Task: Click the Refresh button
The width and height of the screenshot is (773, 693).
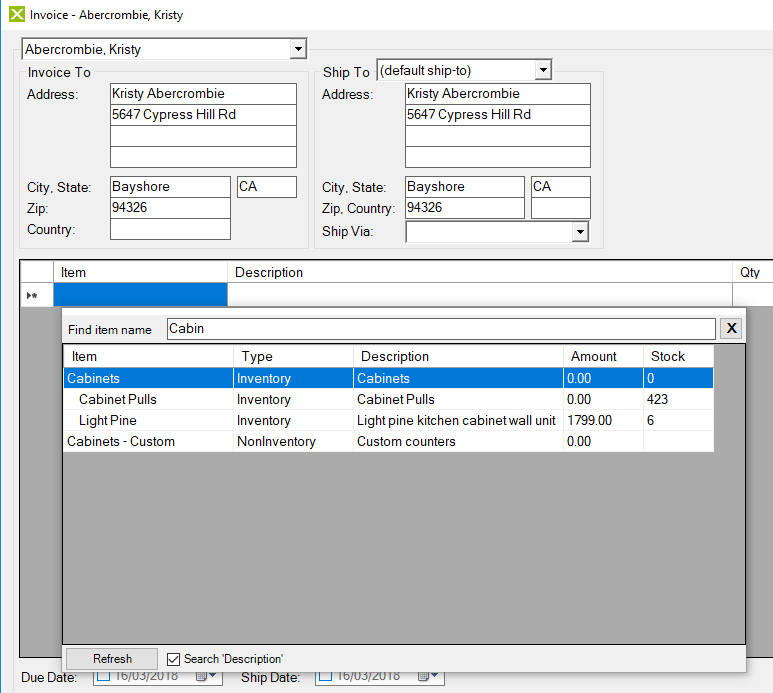Action: 112,659
